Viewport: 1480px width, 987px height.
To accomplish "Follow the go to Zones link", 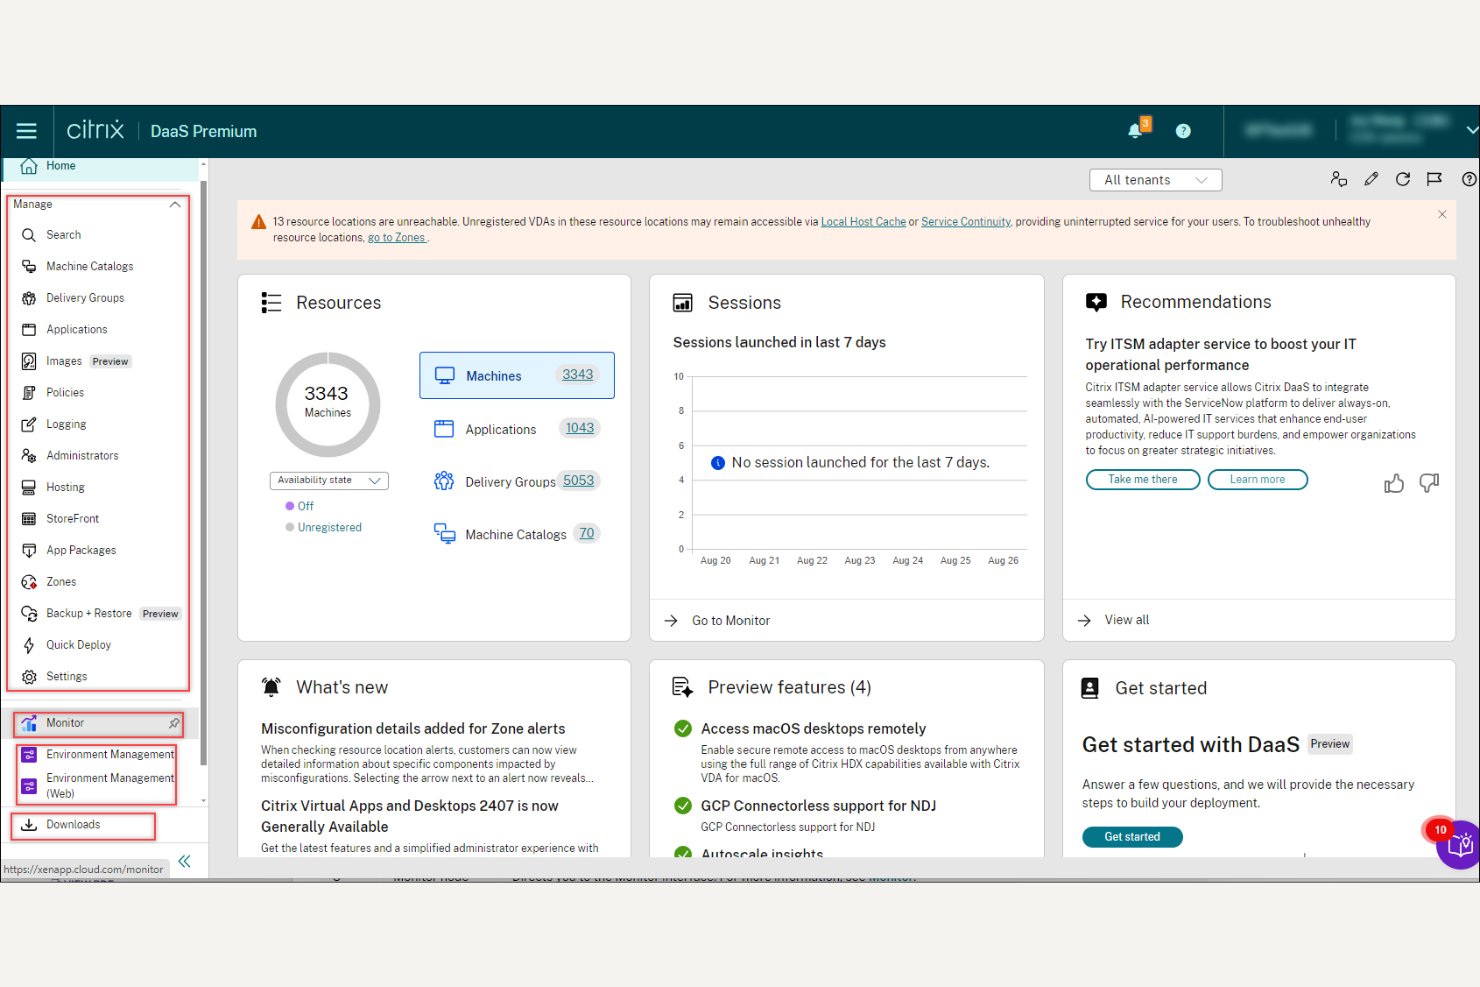I will coord(397,238).
